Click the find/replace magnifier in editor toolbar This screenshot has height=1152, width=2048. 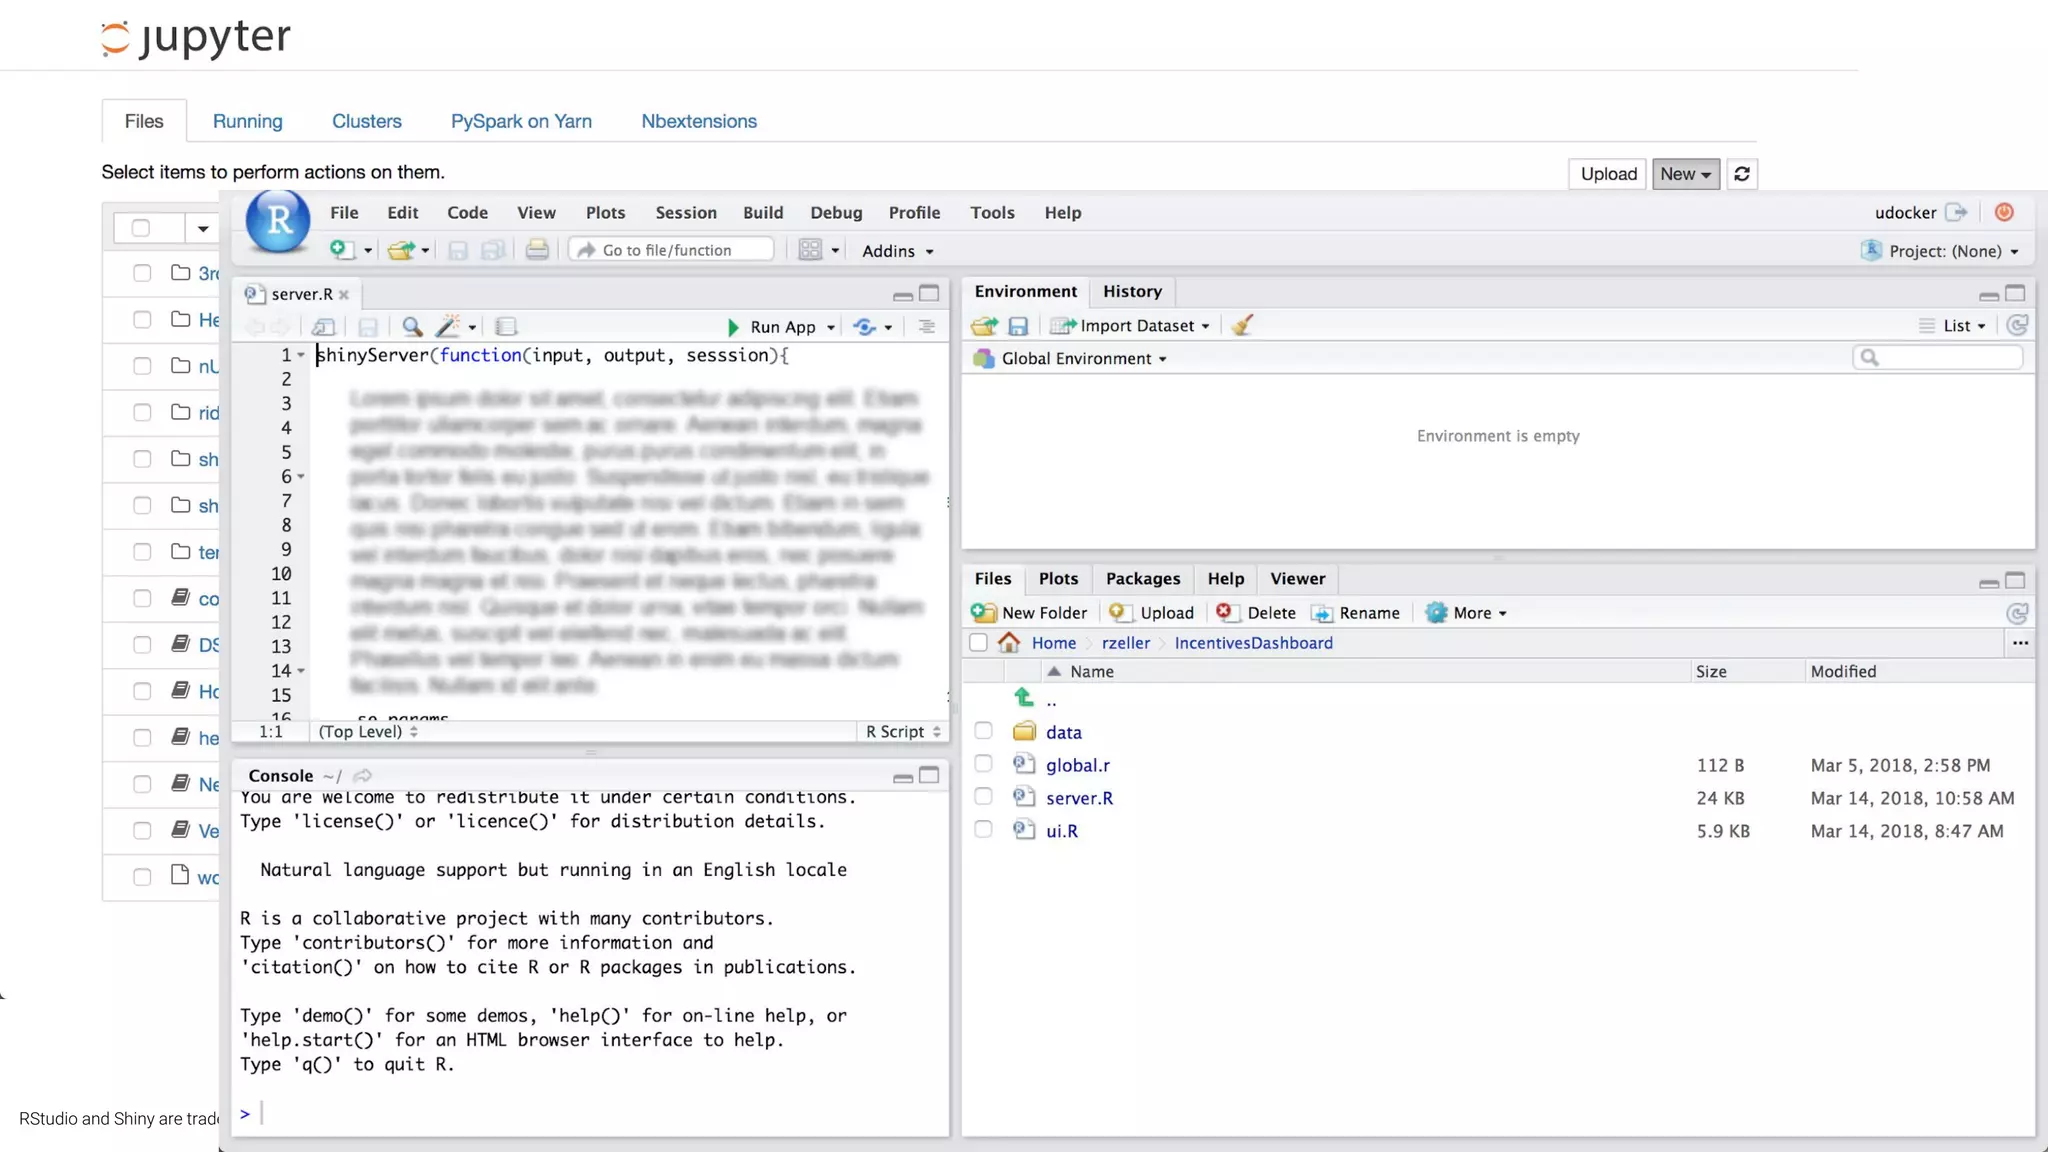[412, 327]
